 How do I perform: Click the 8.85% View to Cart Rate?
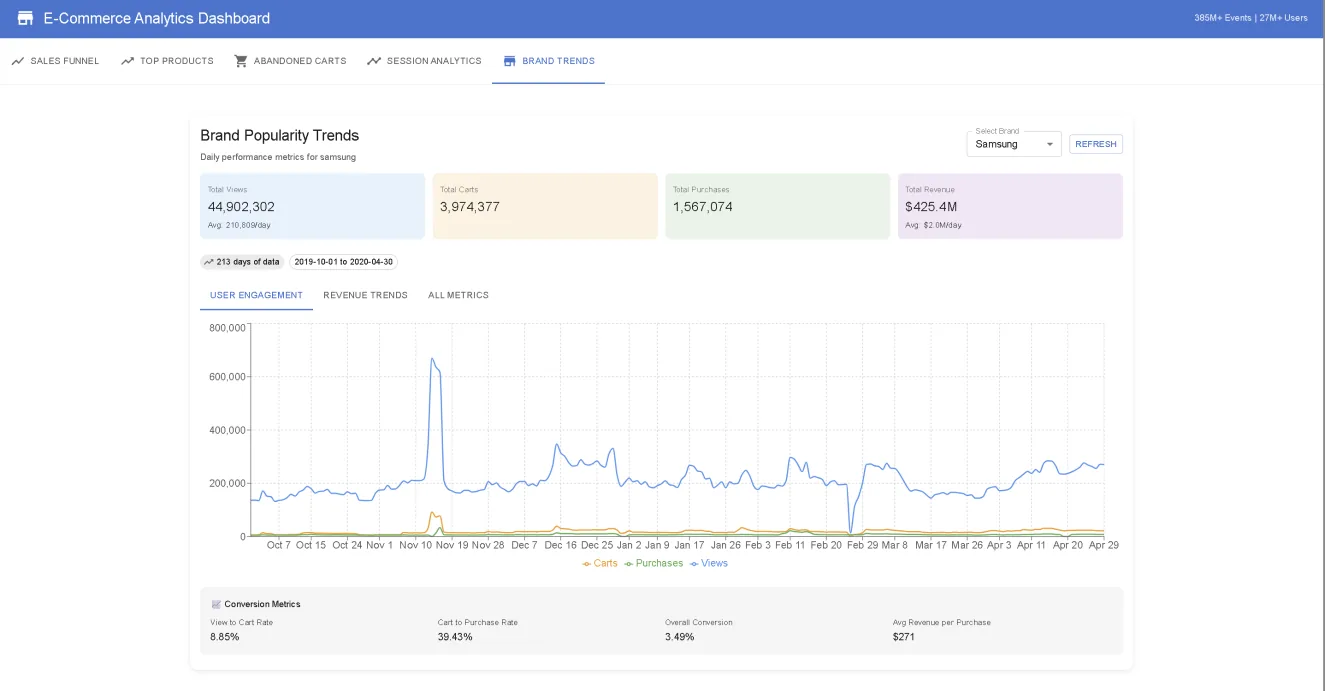coord(225,637)
